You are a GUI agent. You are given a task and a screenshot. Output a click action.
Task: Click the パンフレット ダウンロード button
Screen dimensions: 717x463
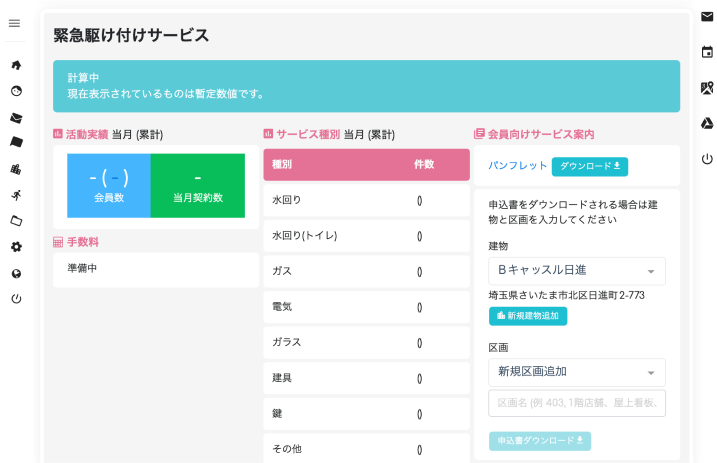click(589, 166)
